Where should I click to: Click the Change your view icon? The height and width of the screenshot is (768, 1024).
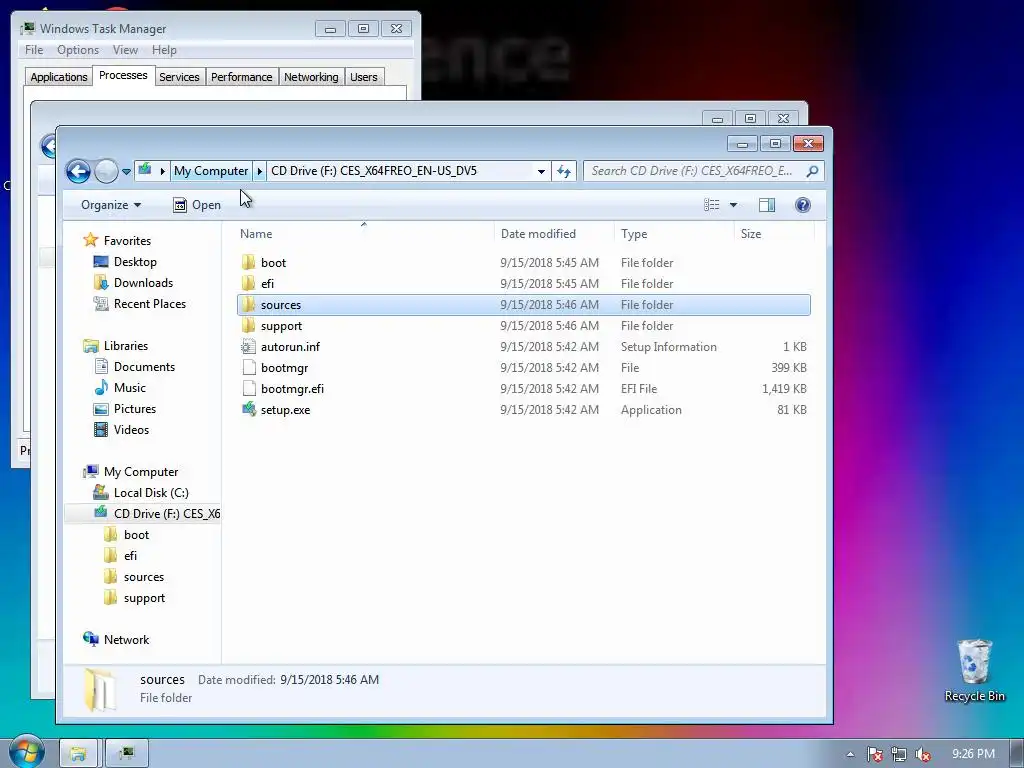(712, 205)
